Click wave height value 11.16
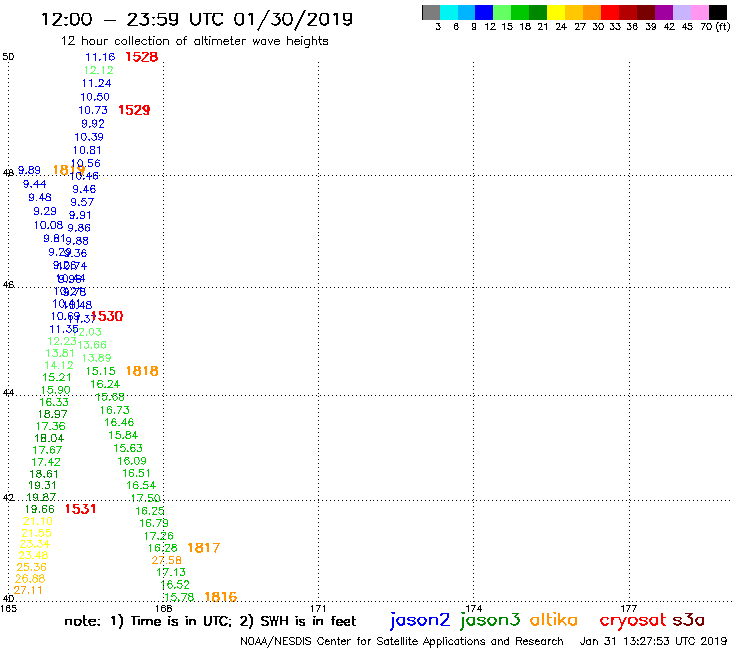 click(x=100, y=57)
